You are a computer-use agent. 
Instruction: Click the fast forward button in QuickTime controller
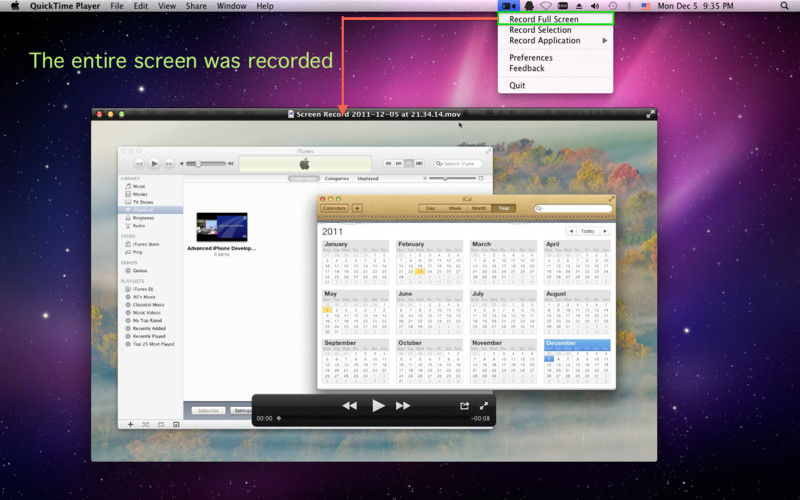(x=403, y=406)
